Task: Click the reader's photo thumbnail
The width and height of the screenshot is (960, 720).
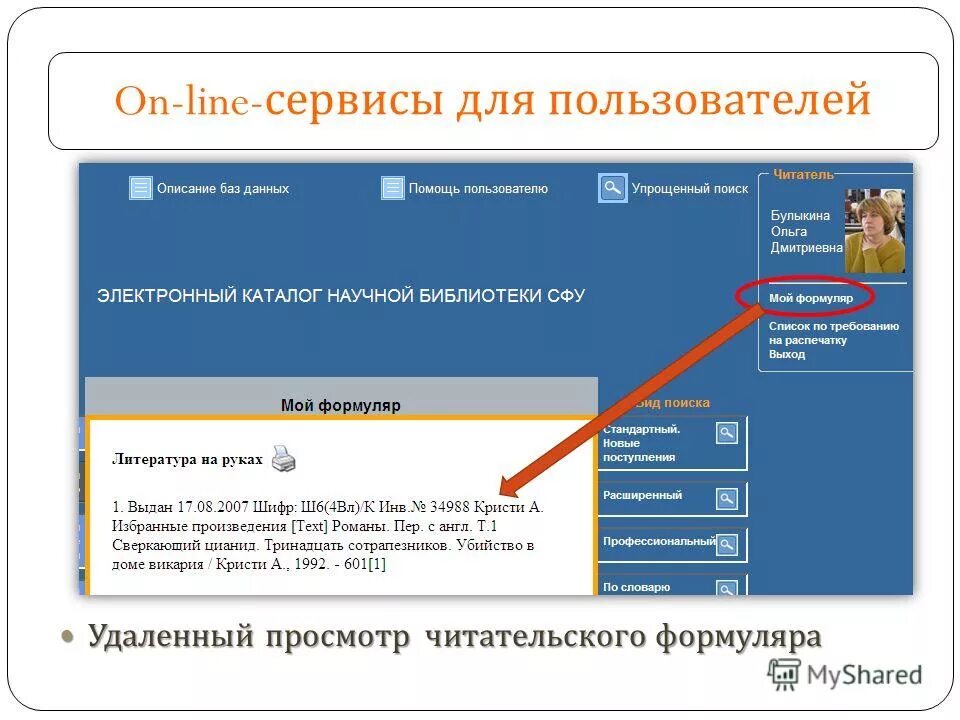Action: point(874,230)
